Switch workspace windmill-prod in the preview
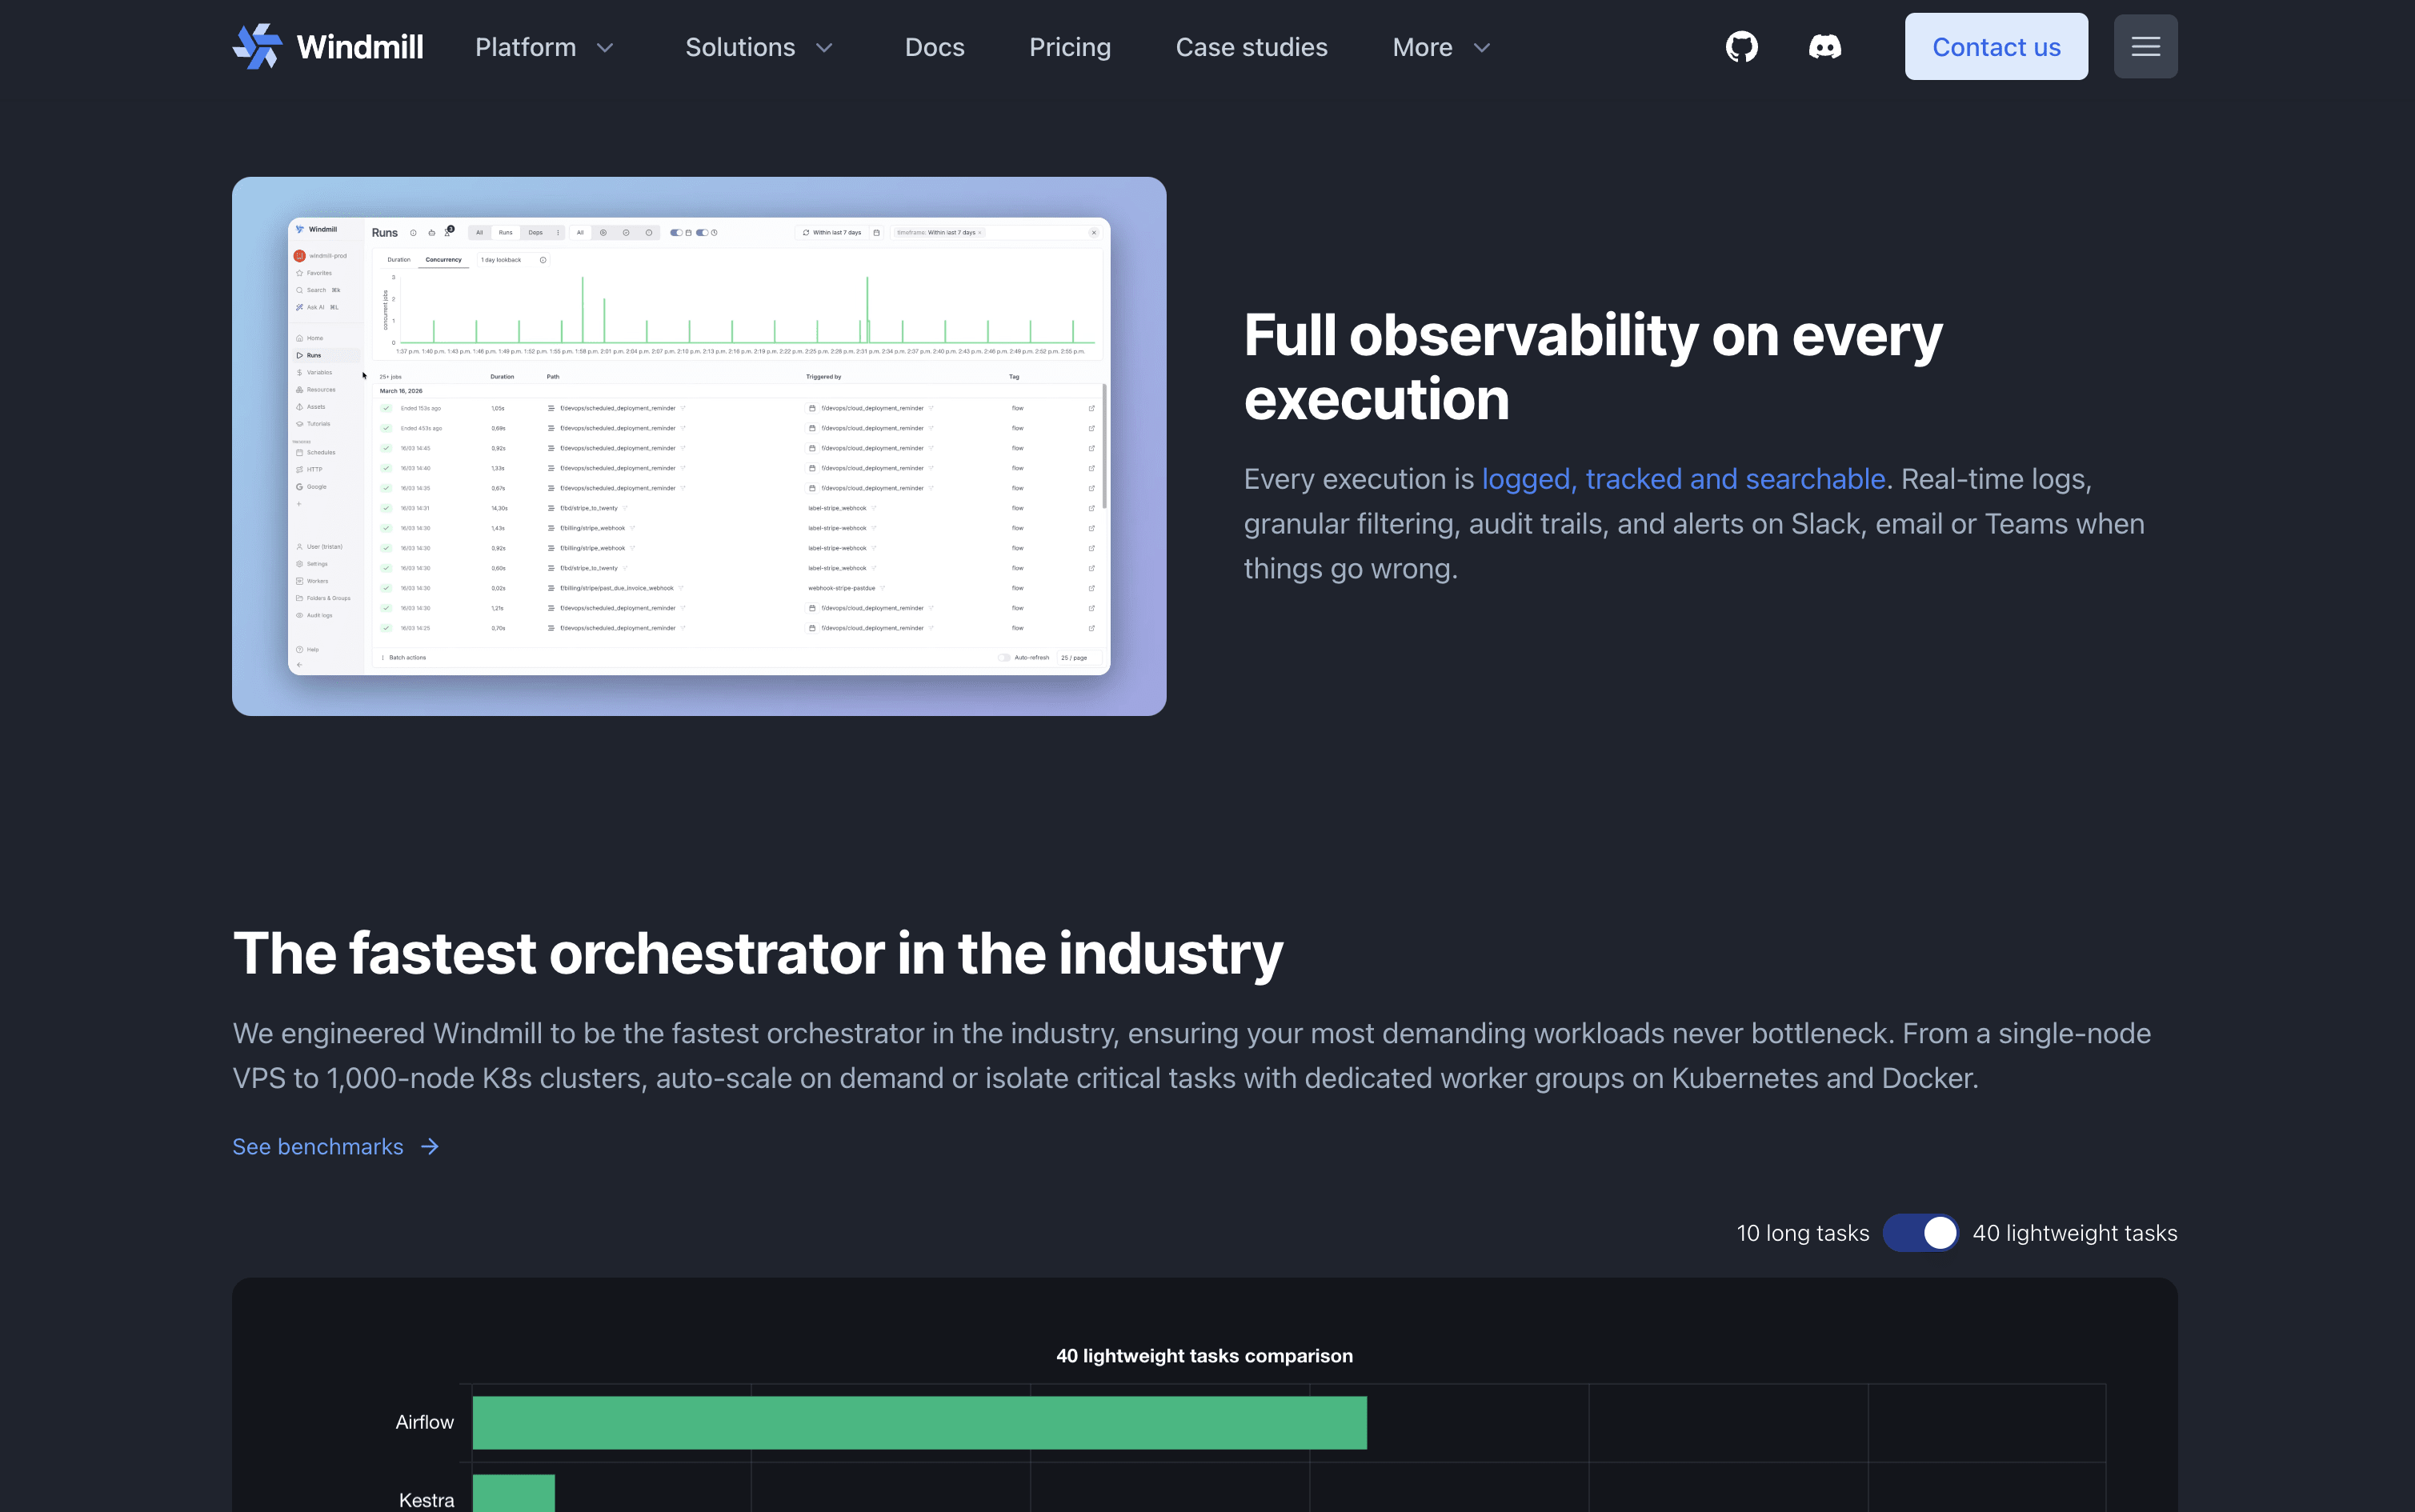Viewport: 2415px width, 1512px height. (321, 256)
